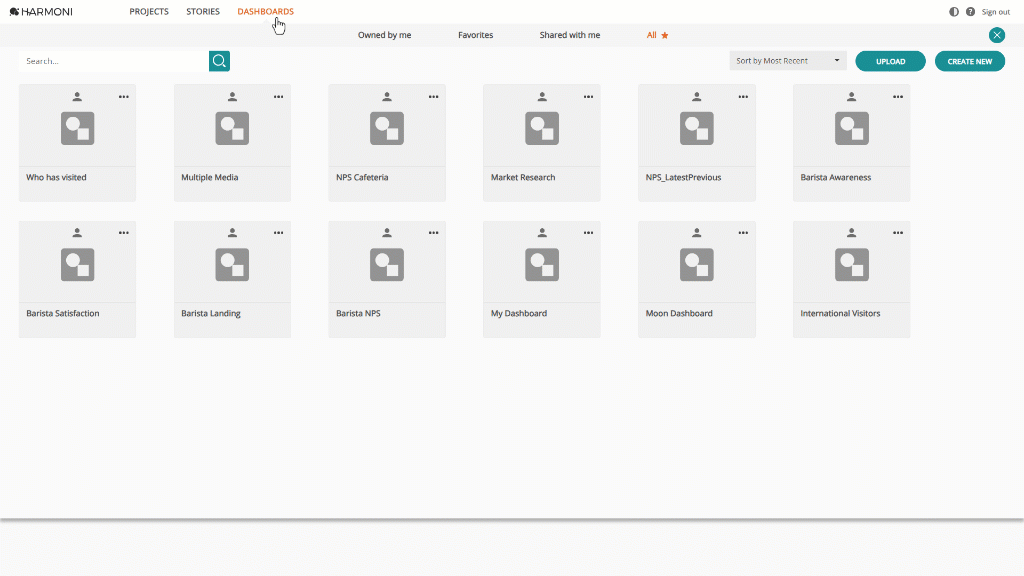Open options menu for My Dashboard

pyautogui.click(x=588, y=232)
